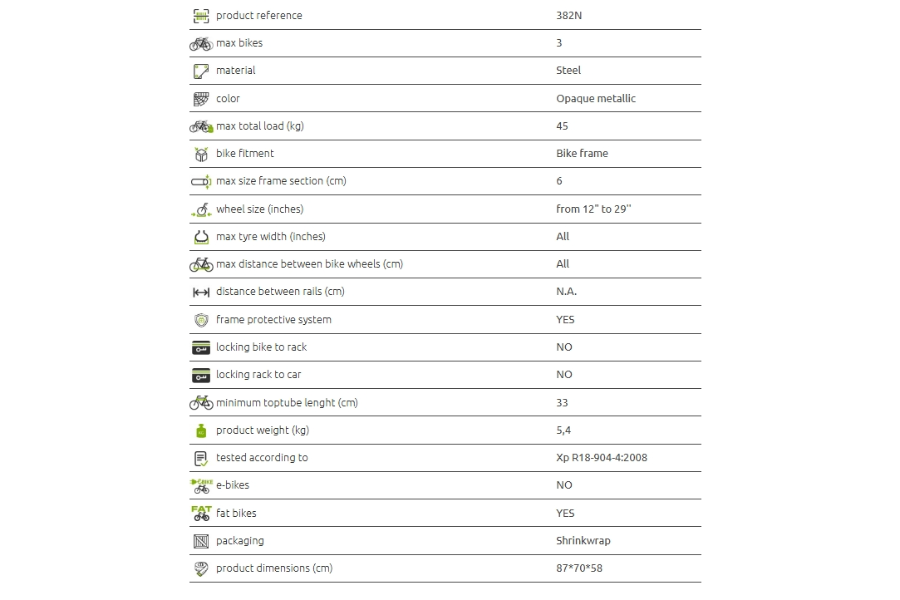Click the max tyre width icon
Screen dimensions: 900x600
tap(201, 237)
